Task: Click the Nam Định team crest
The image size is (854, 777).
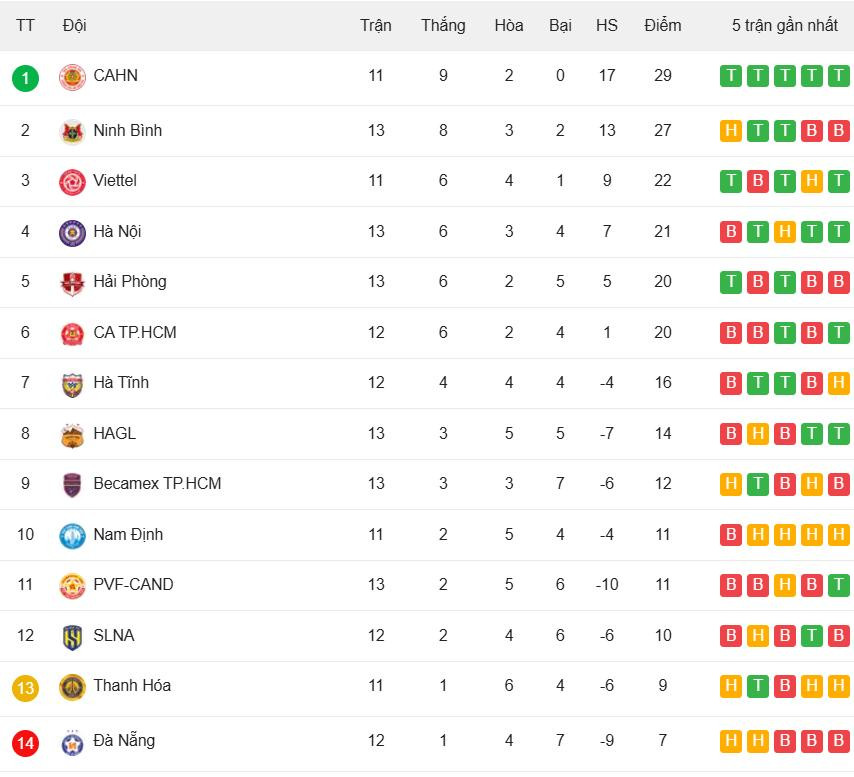Action: coord(72,535)
